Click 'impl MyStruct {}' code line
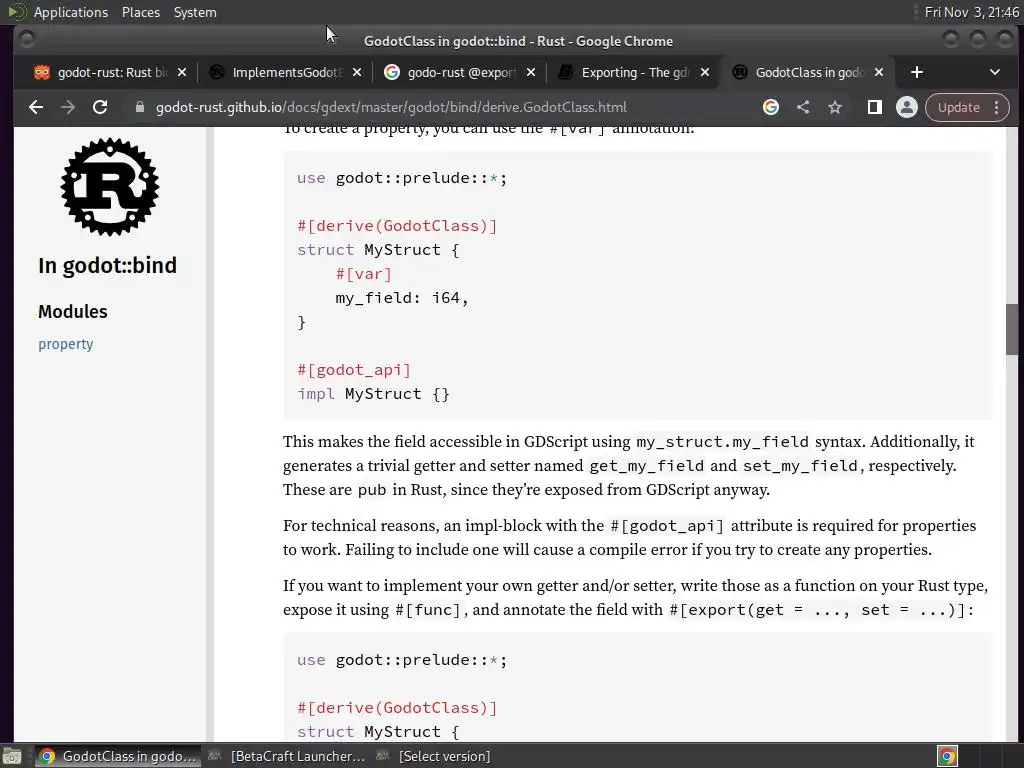 (374, 394)
